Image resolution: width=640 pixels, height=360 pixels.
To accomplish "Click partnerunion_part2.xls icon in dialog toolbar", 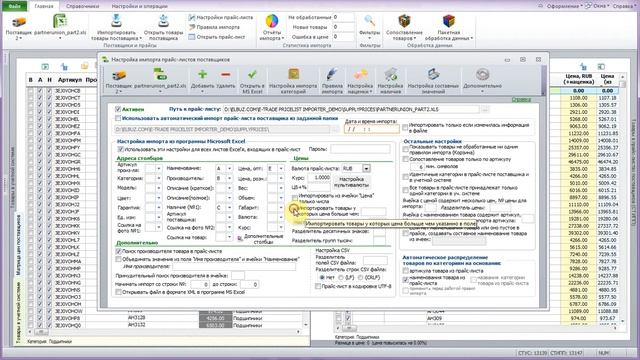I will (160, 75).
